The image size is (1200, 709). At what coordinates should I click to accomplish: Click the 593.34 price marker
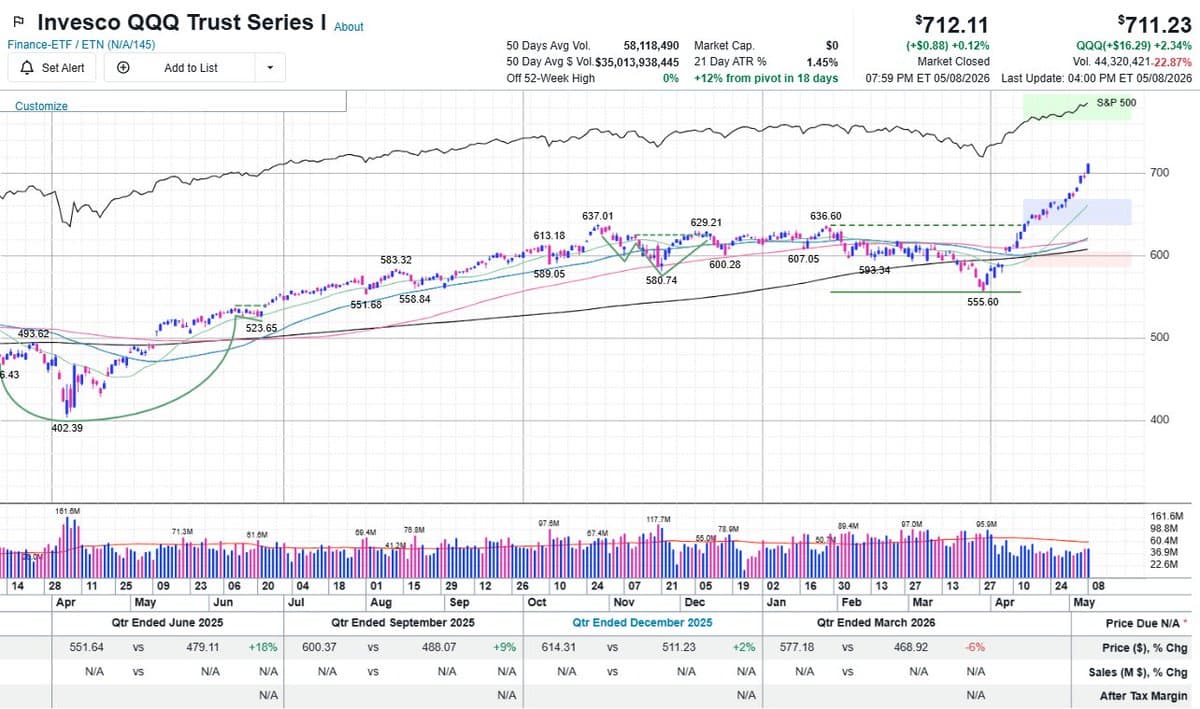874,271
